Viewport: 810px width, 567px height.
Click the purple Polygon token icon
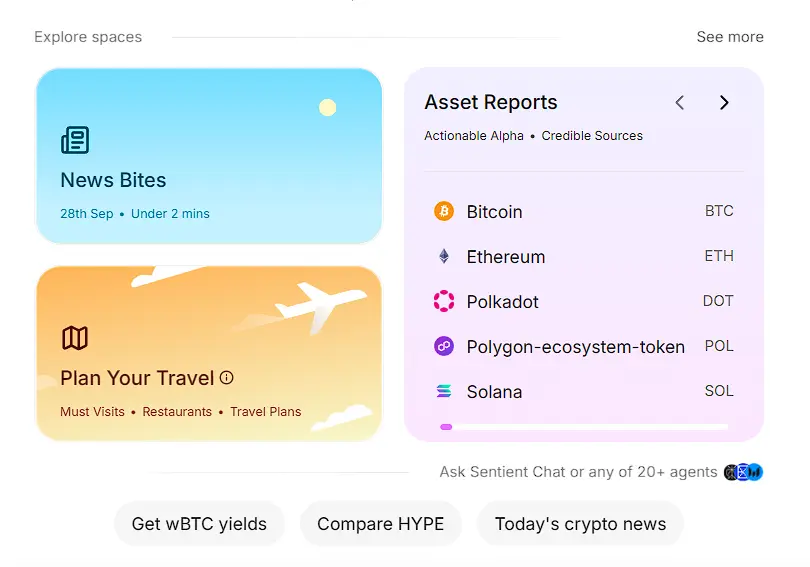444,346
